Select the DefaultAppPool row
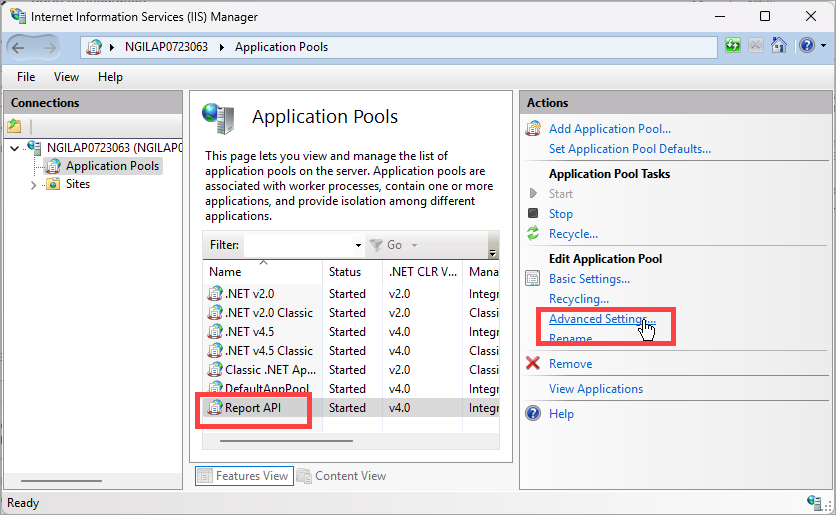This screenshot has width=836, height=515. pyautogui.click(x=352, y=389)
